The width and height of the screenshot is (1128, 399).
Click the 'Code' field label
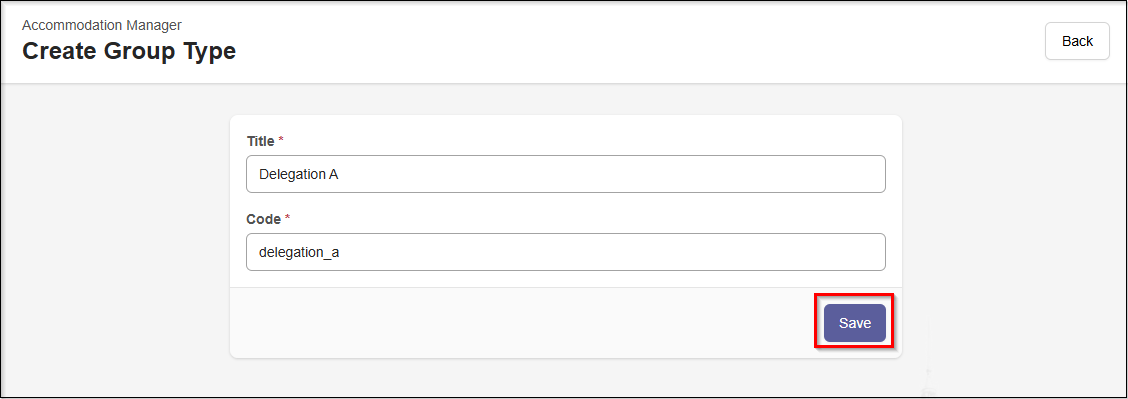[263, 219]
